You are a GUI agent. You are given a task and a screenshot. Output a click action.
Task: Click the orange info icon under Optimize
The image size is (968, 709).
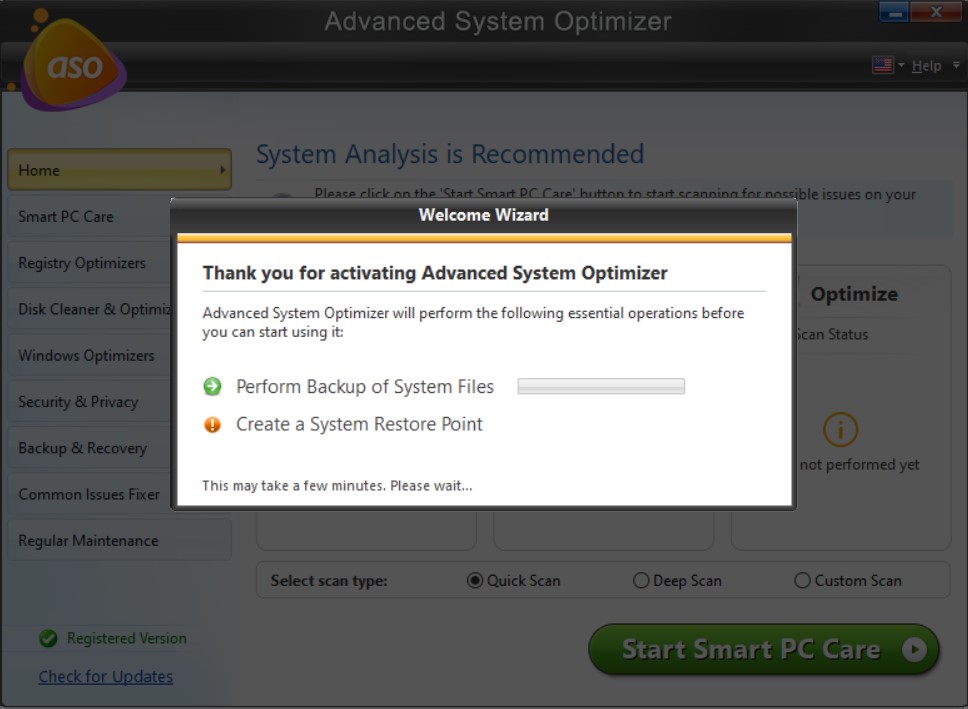coord(840,429)
